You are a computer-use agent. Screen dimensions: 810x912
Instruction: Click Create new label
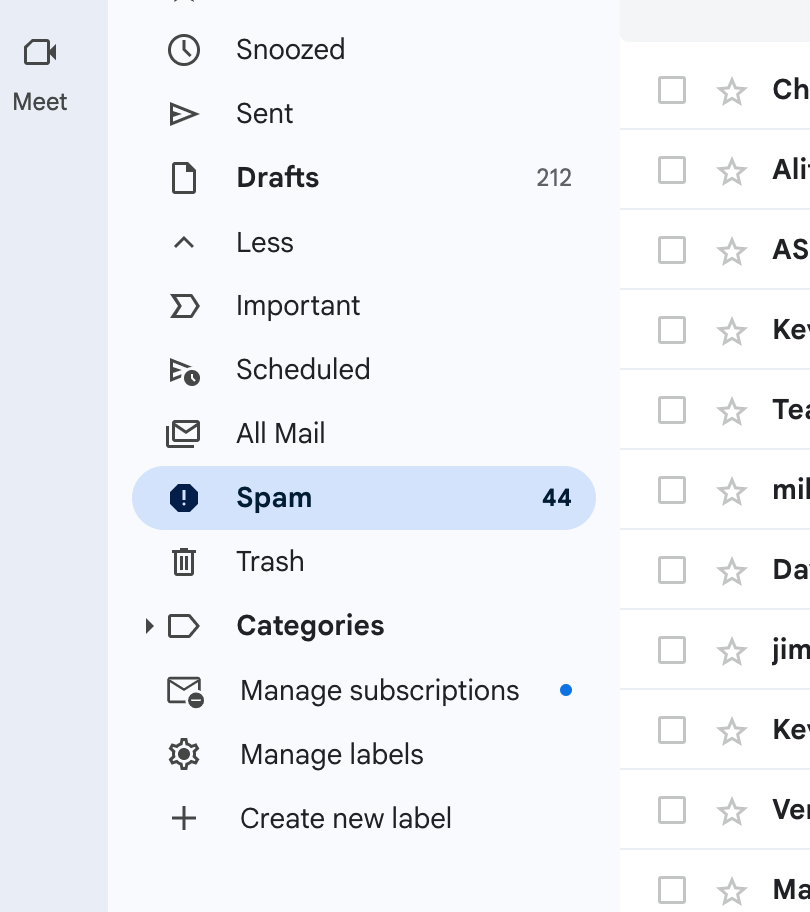[x=345, y=818]
